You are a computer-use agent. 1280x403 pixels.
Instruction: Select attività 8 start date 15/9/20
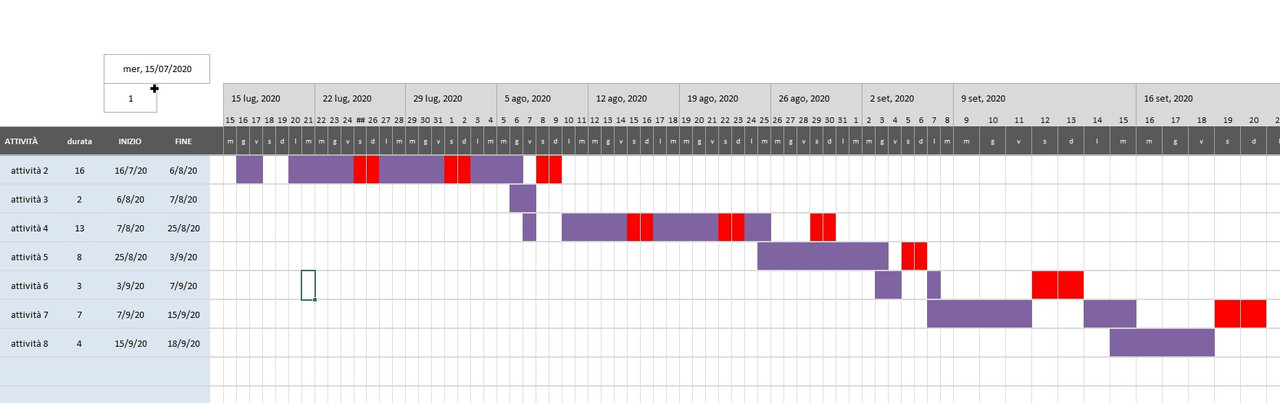pyautogui.click(x=130, y=343)
